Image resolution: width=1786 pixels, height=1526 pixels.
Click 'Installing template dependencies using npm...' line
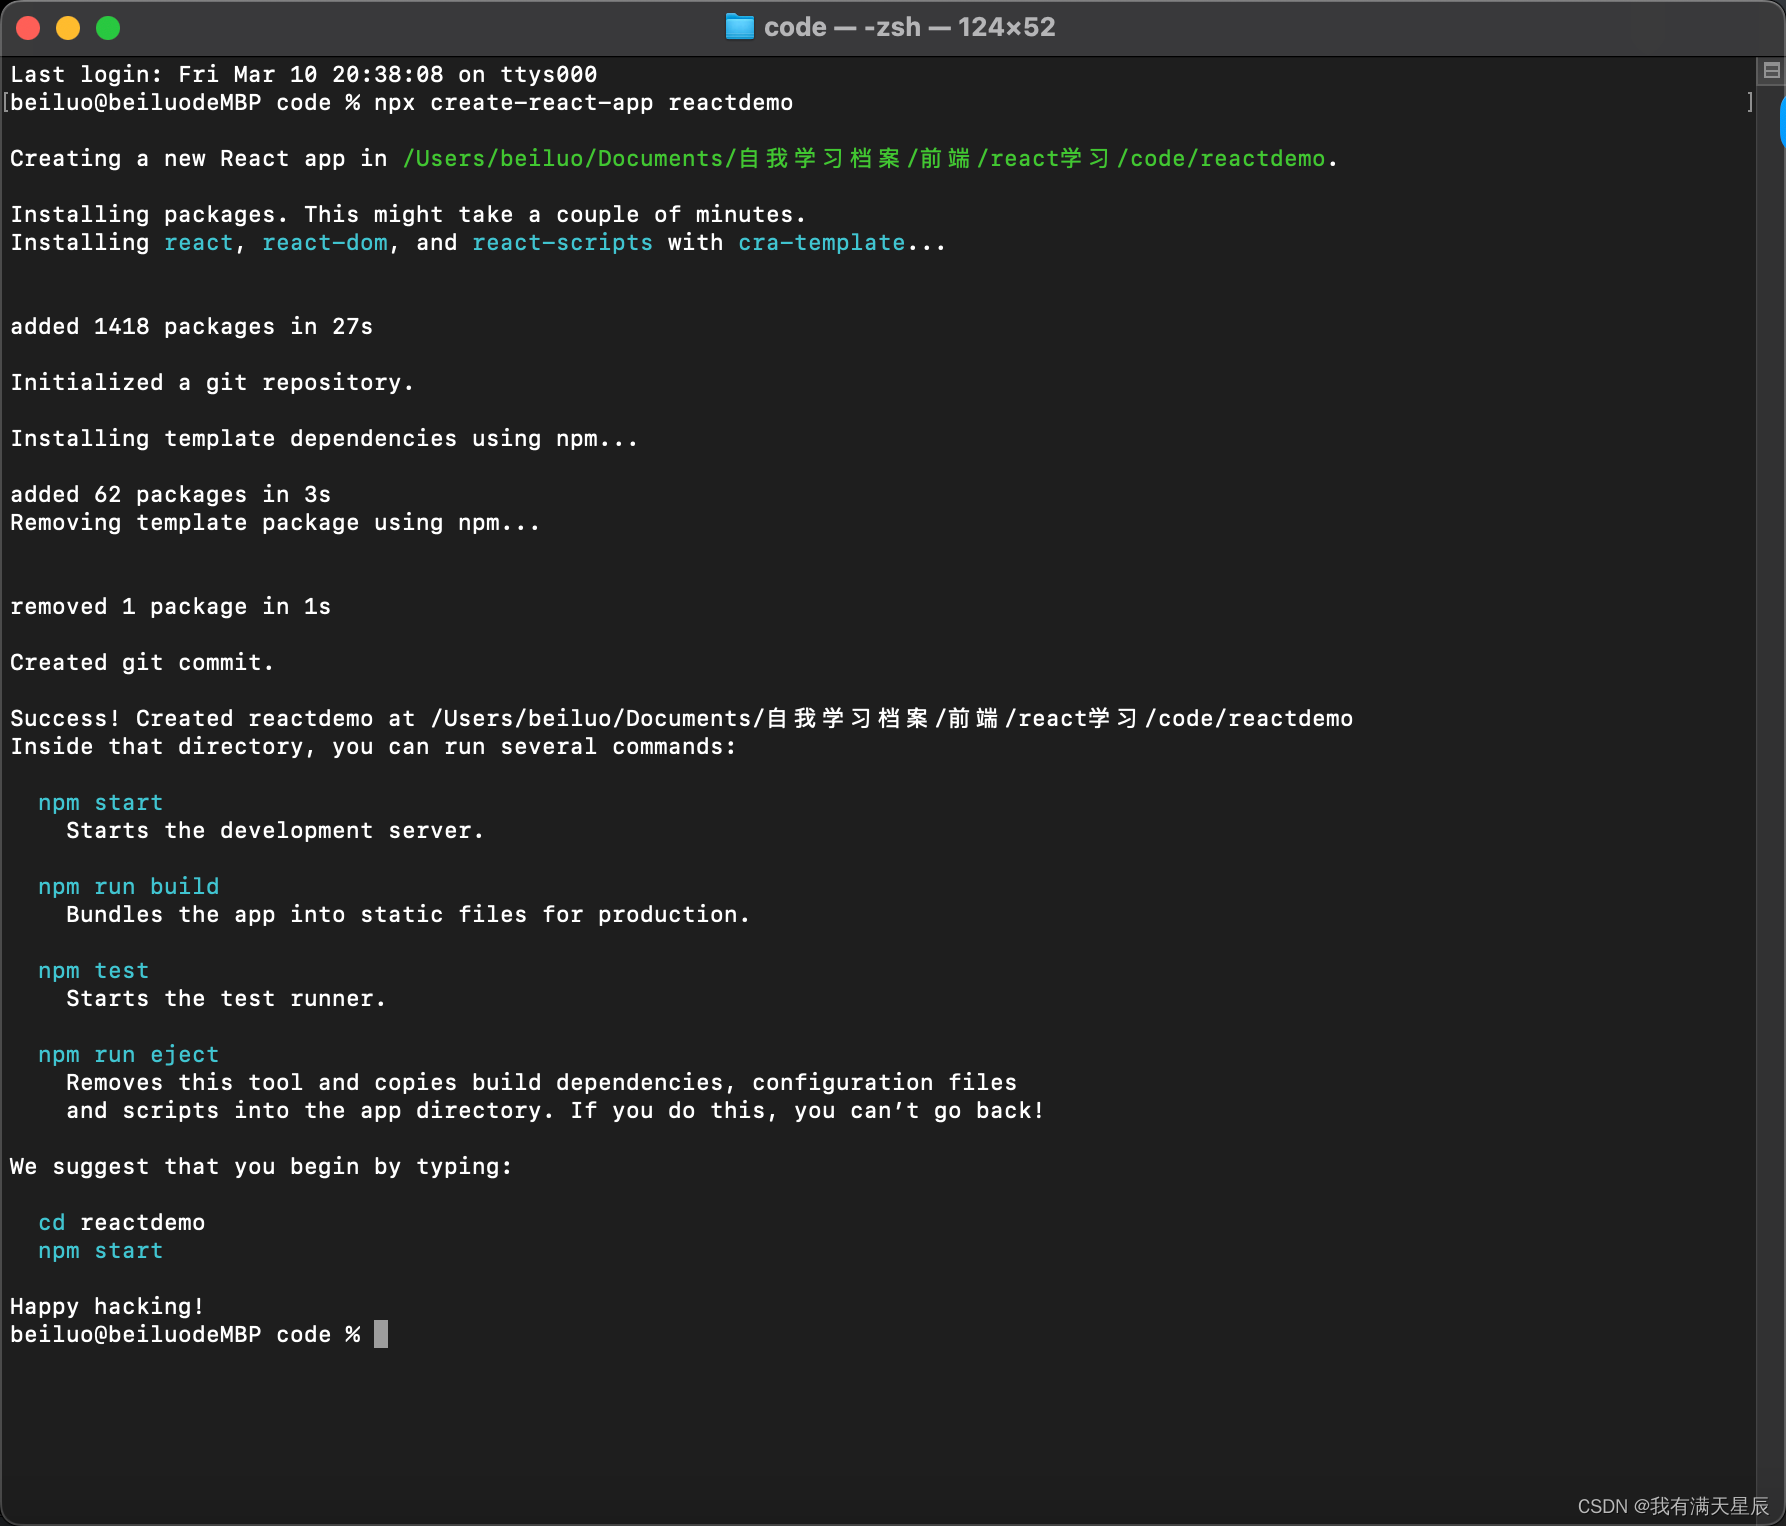(x=324, y=439)
